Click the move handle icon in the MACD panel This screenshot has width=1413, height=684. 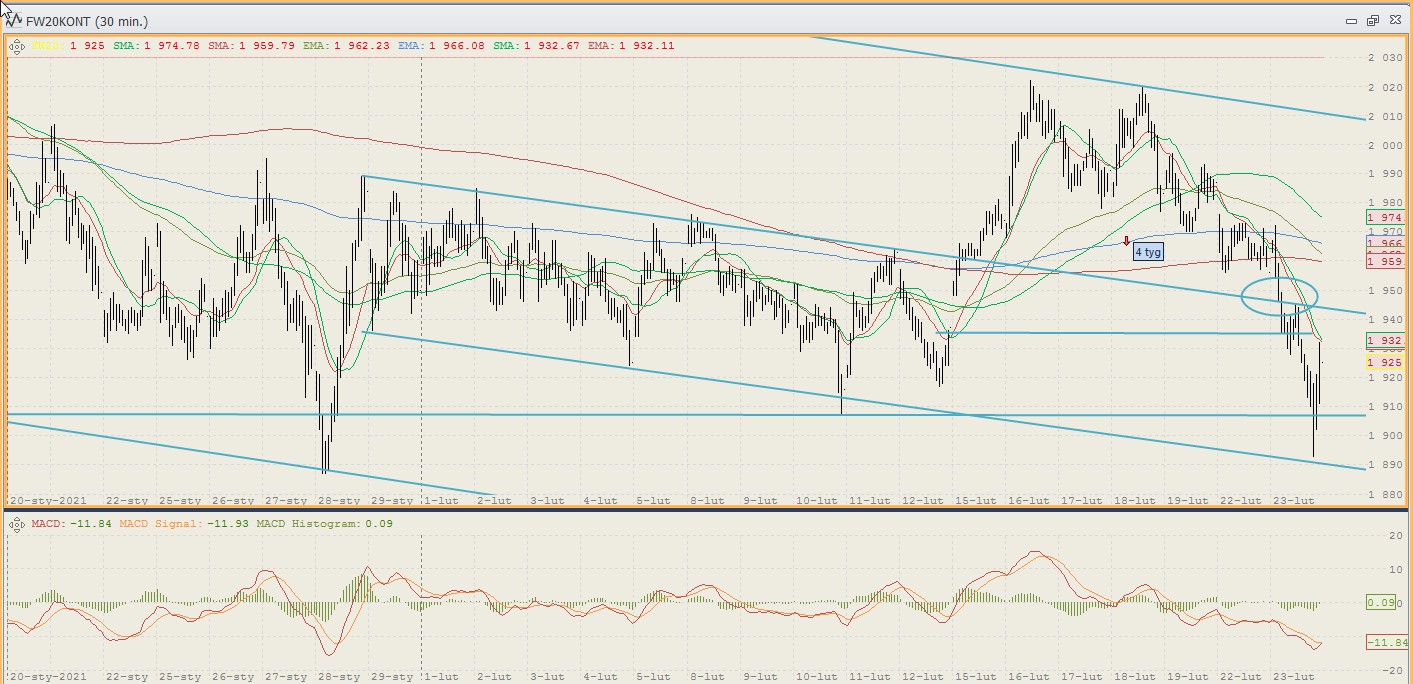pos(16,523)
